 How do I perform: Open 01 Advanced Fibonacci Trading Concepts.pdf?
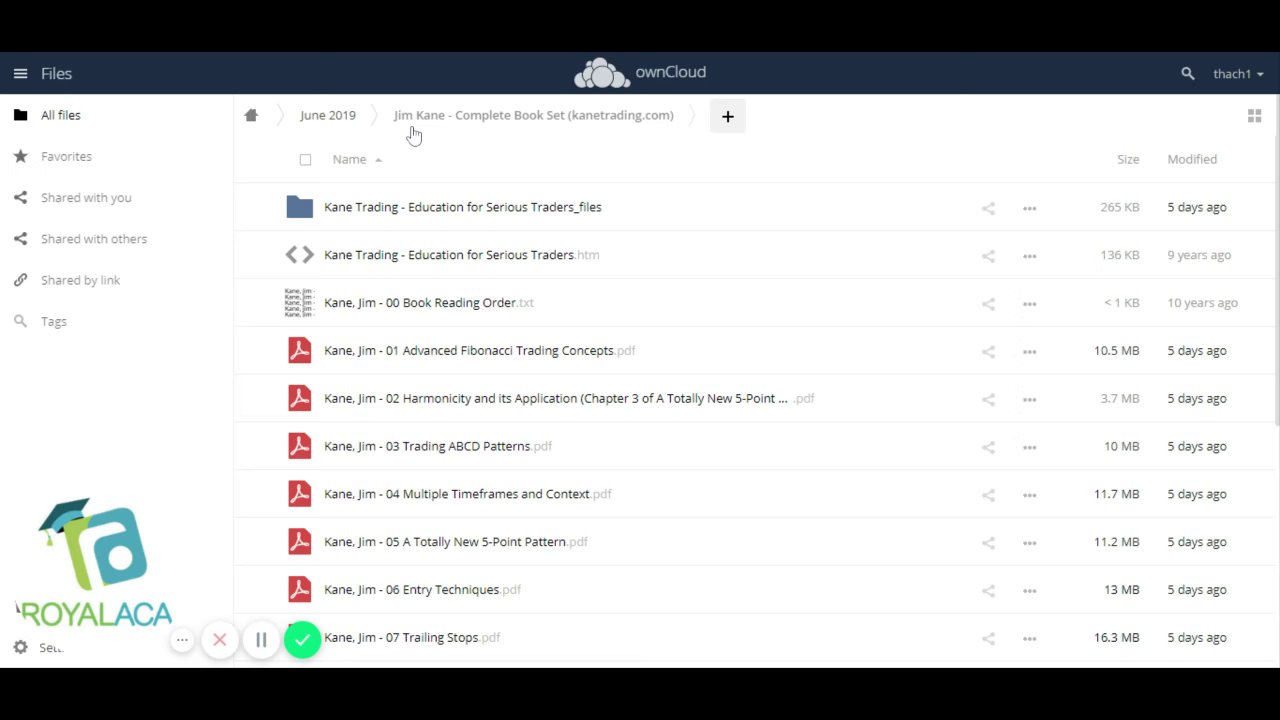click(x=480, y=351)
